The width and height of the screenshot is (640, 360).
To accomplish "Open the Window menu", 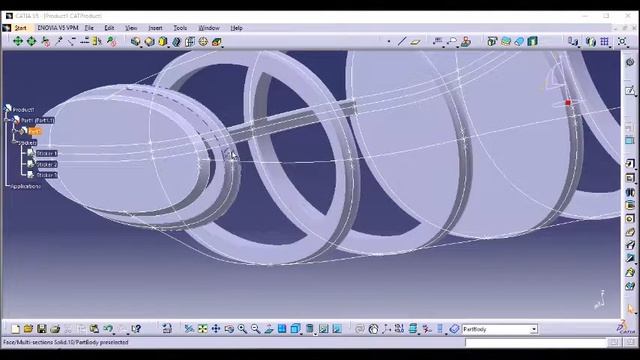I will (209, 28).
